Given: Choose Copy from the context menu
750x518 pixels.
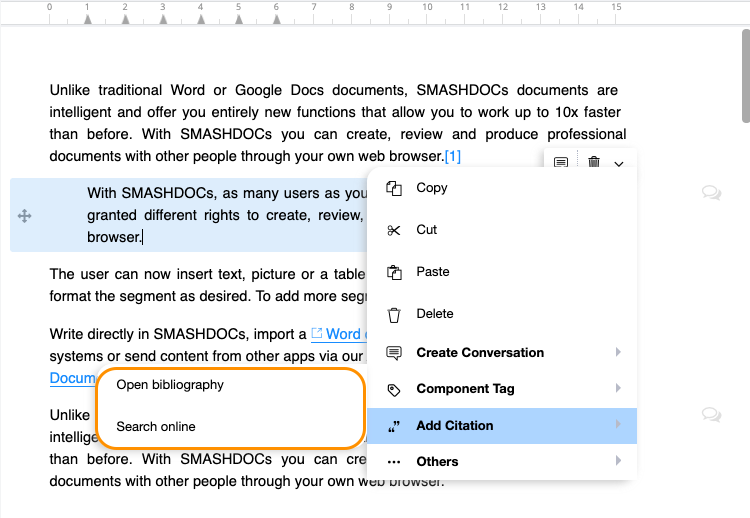Looking at the screenshot, I should tap(502, 188).
